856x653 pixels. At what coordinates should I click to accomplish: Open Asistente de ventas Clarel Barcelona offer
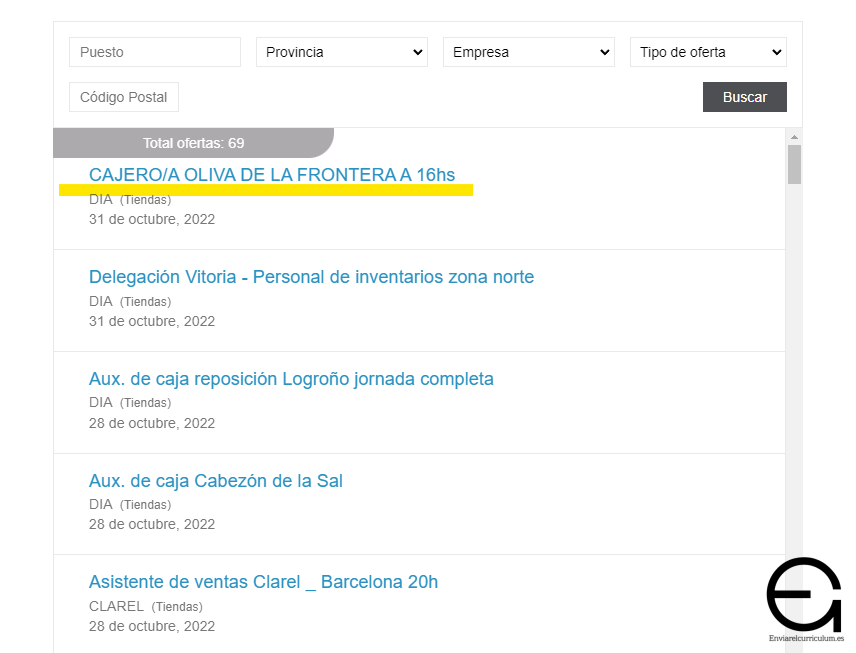pos(263,582)
